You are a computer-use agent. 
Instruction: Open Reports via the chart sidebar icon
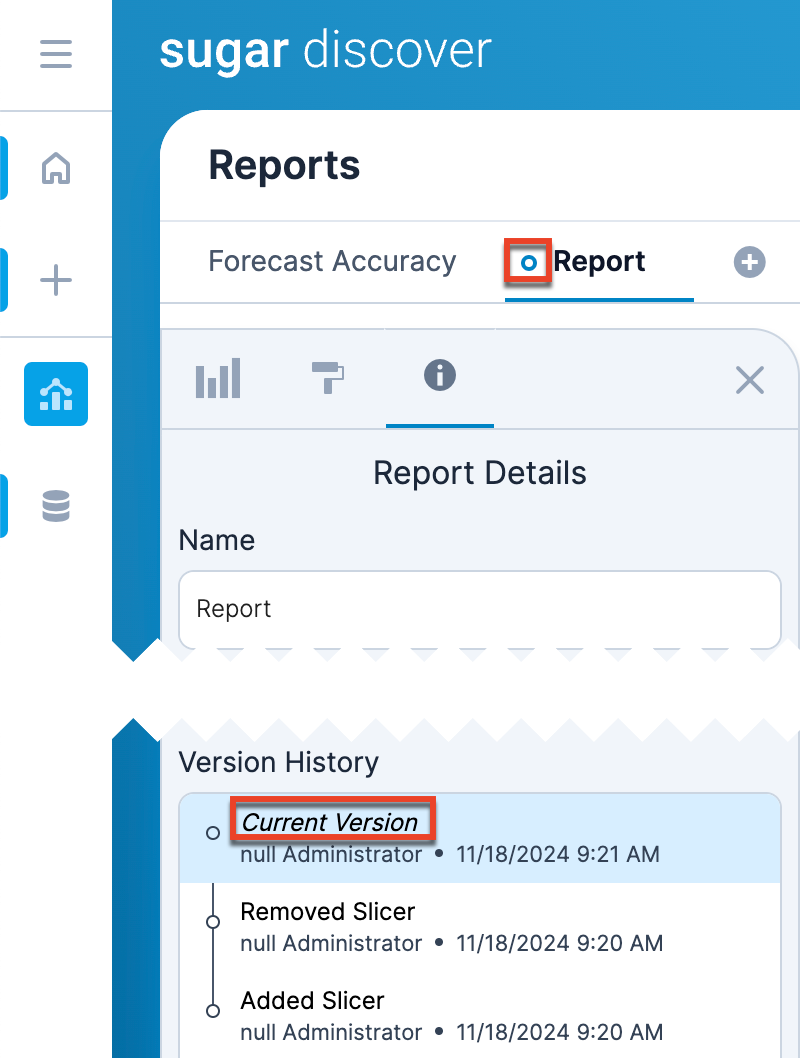56,394
